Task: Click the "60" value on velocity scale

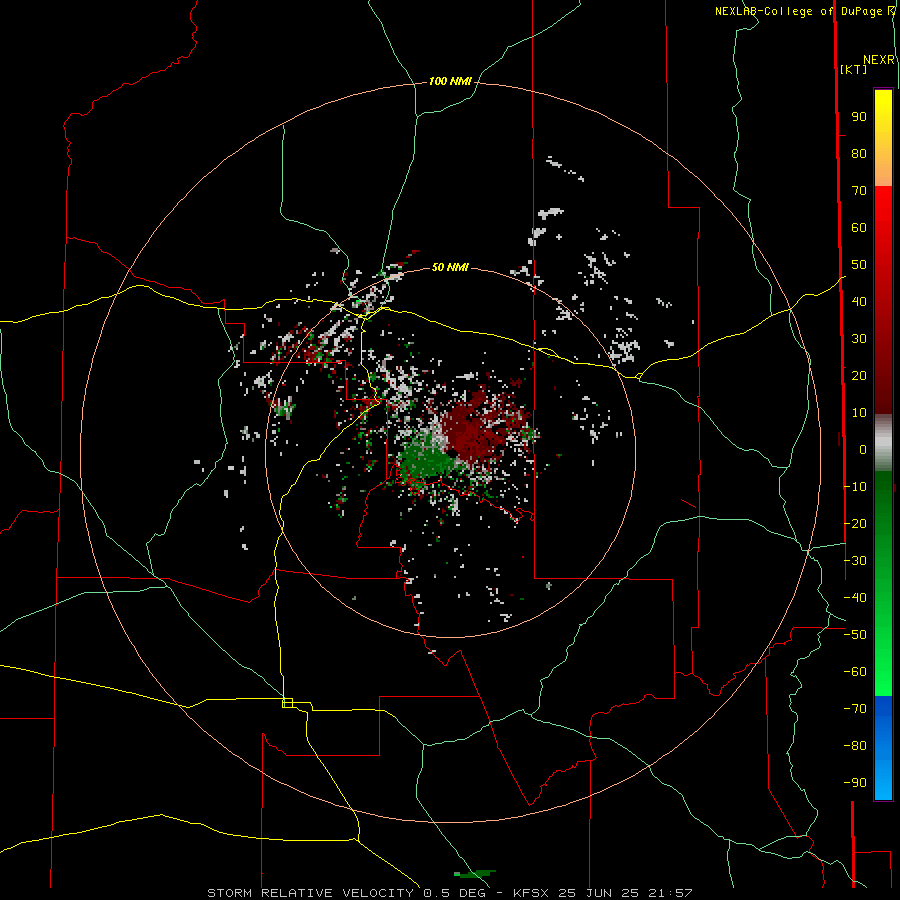Action: click(859, 228)
